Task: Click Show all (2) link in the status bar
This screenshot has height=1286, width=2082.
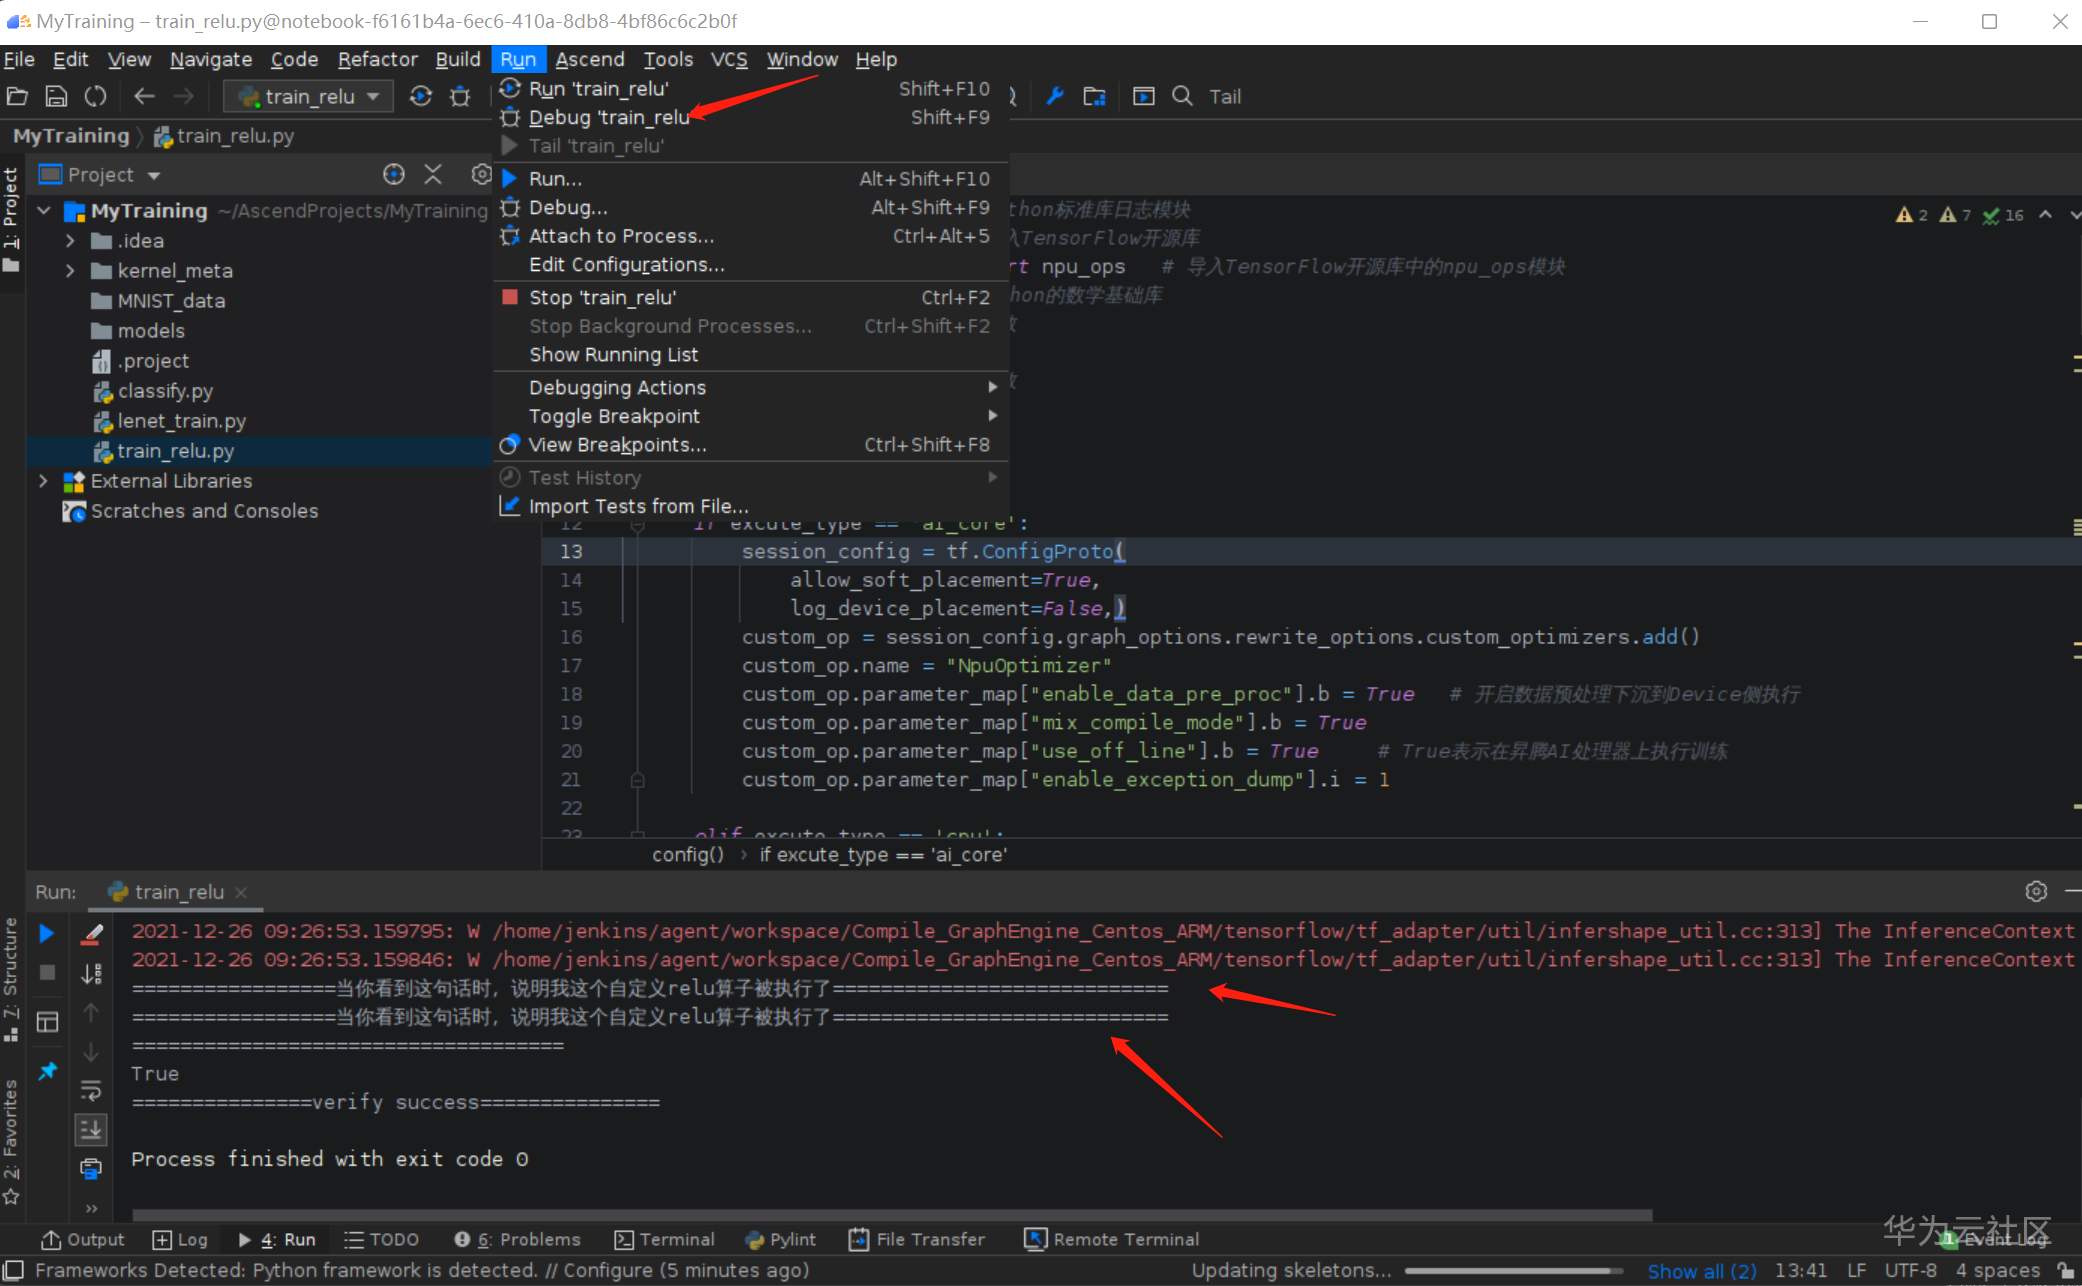Action: pyautogui.click(x=1701, y=1270)
